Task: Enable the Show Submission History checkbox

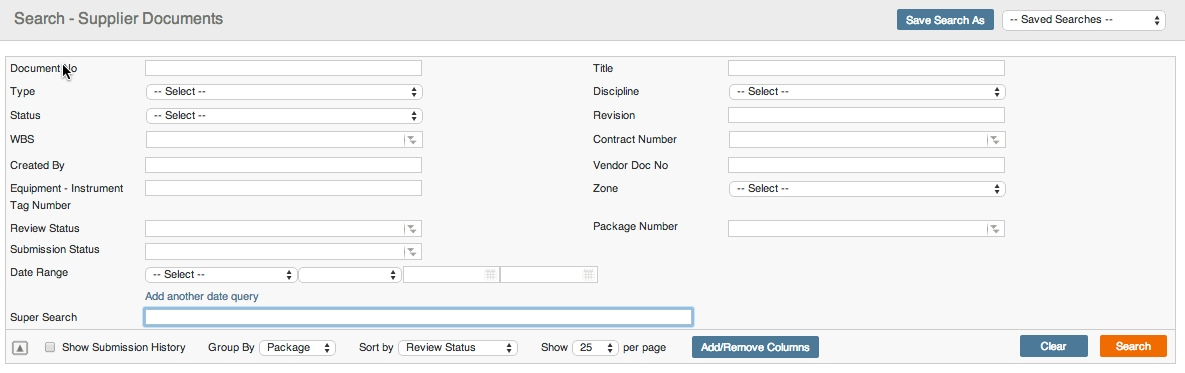Action: click(50, 347)
